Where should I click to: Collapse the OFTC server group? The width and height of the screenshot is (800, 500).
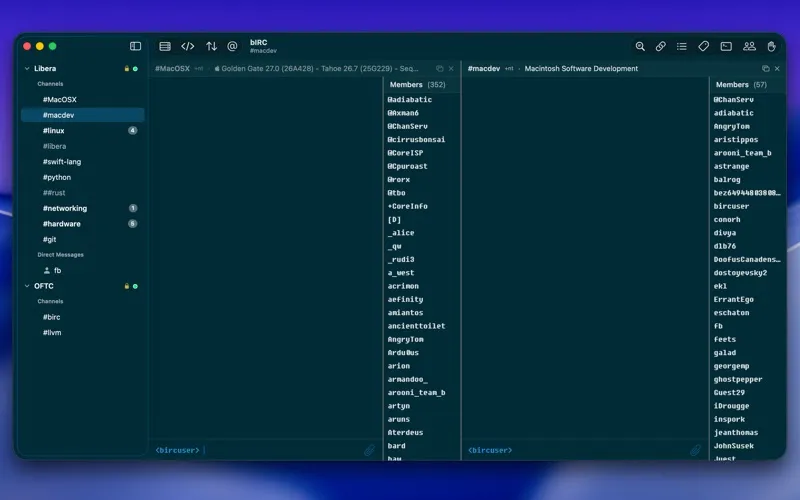(27, 286)
